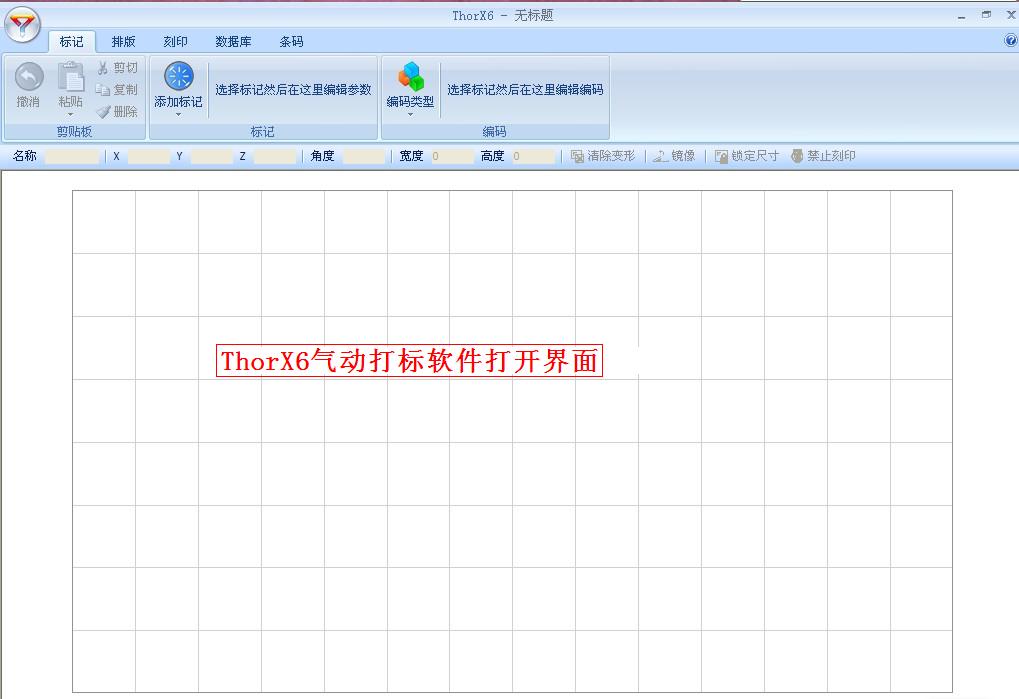Toggle 禁止刻印 disable engraving option
Image resolution: width=1019 pixels, height=699 pixels.
coord(823,157)
